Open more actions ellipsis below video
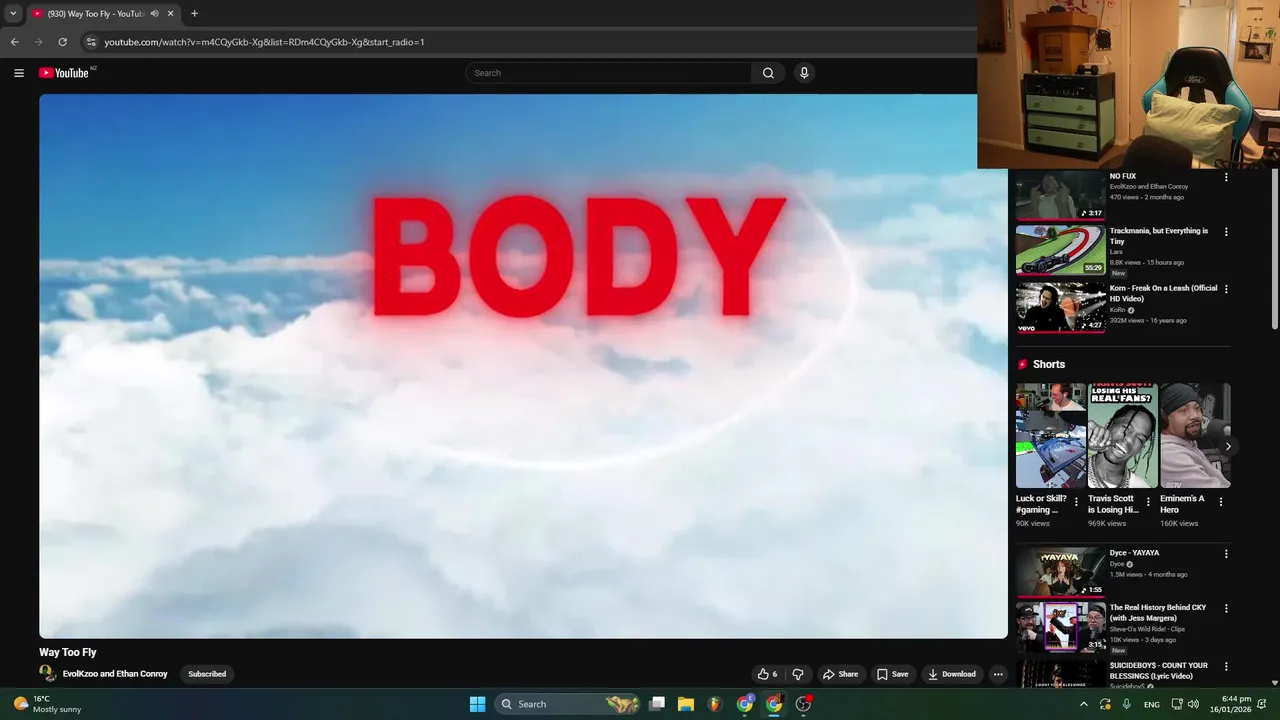Screen dimensions: 1280x720 click(x=998, y=674)
